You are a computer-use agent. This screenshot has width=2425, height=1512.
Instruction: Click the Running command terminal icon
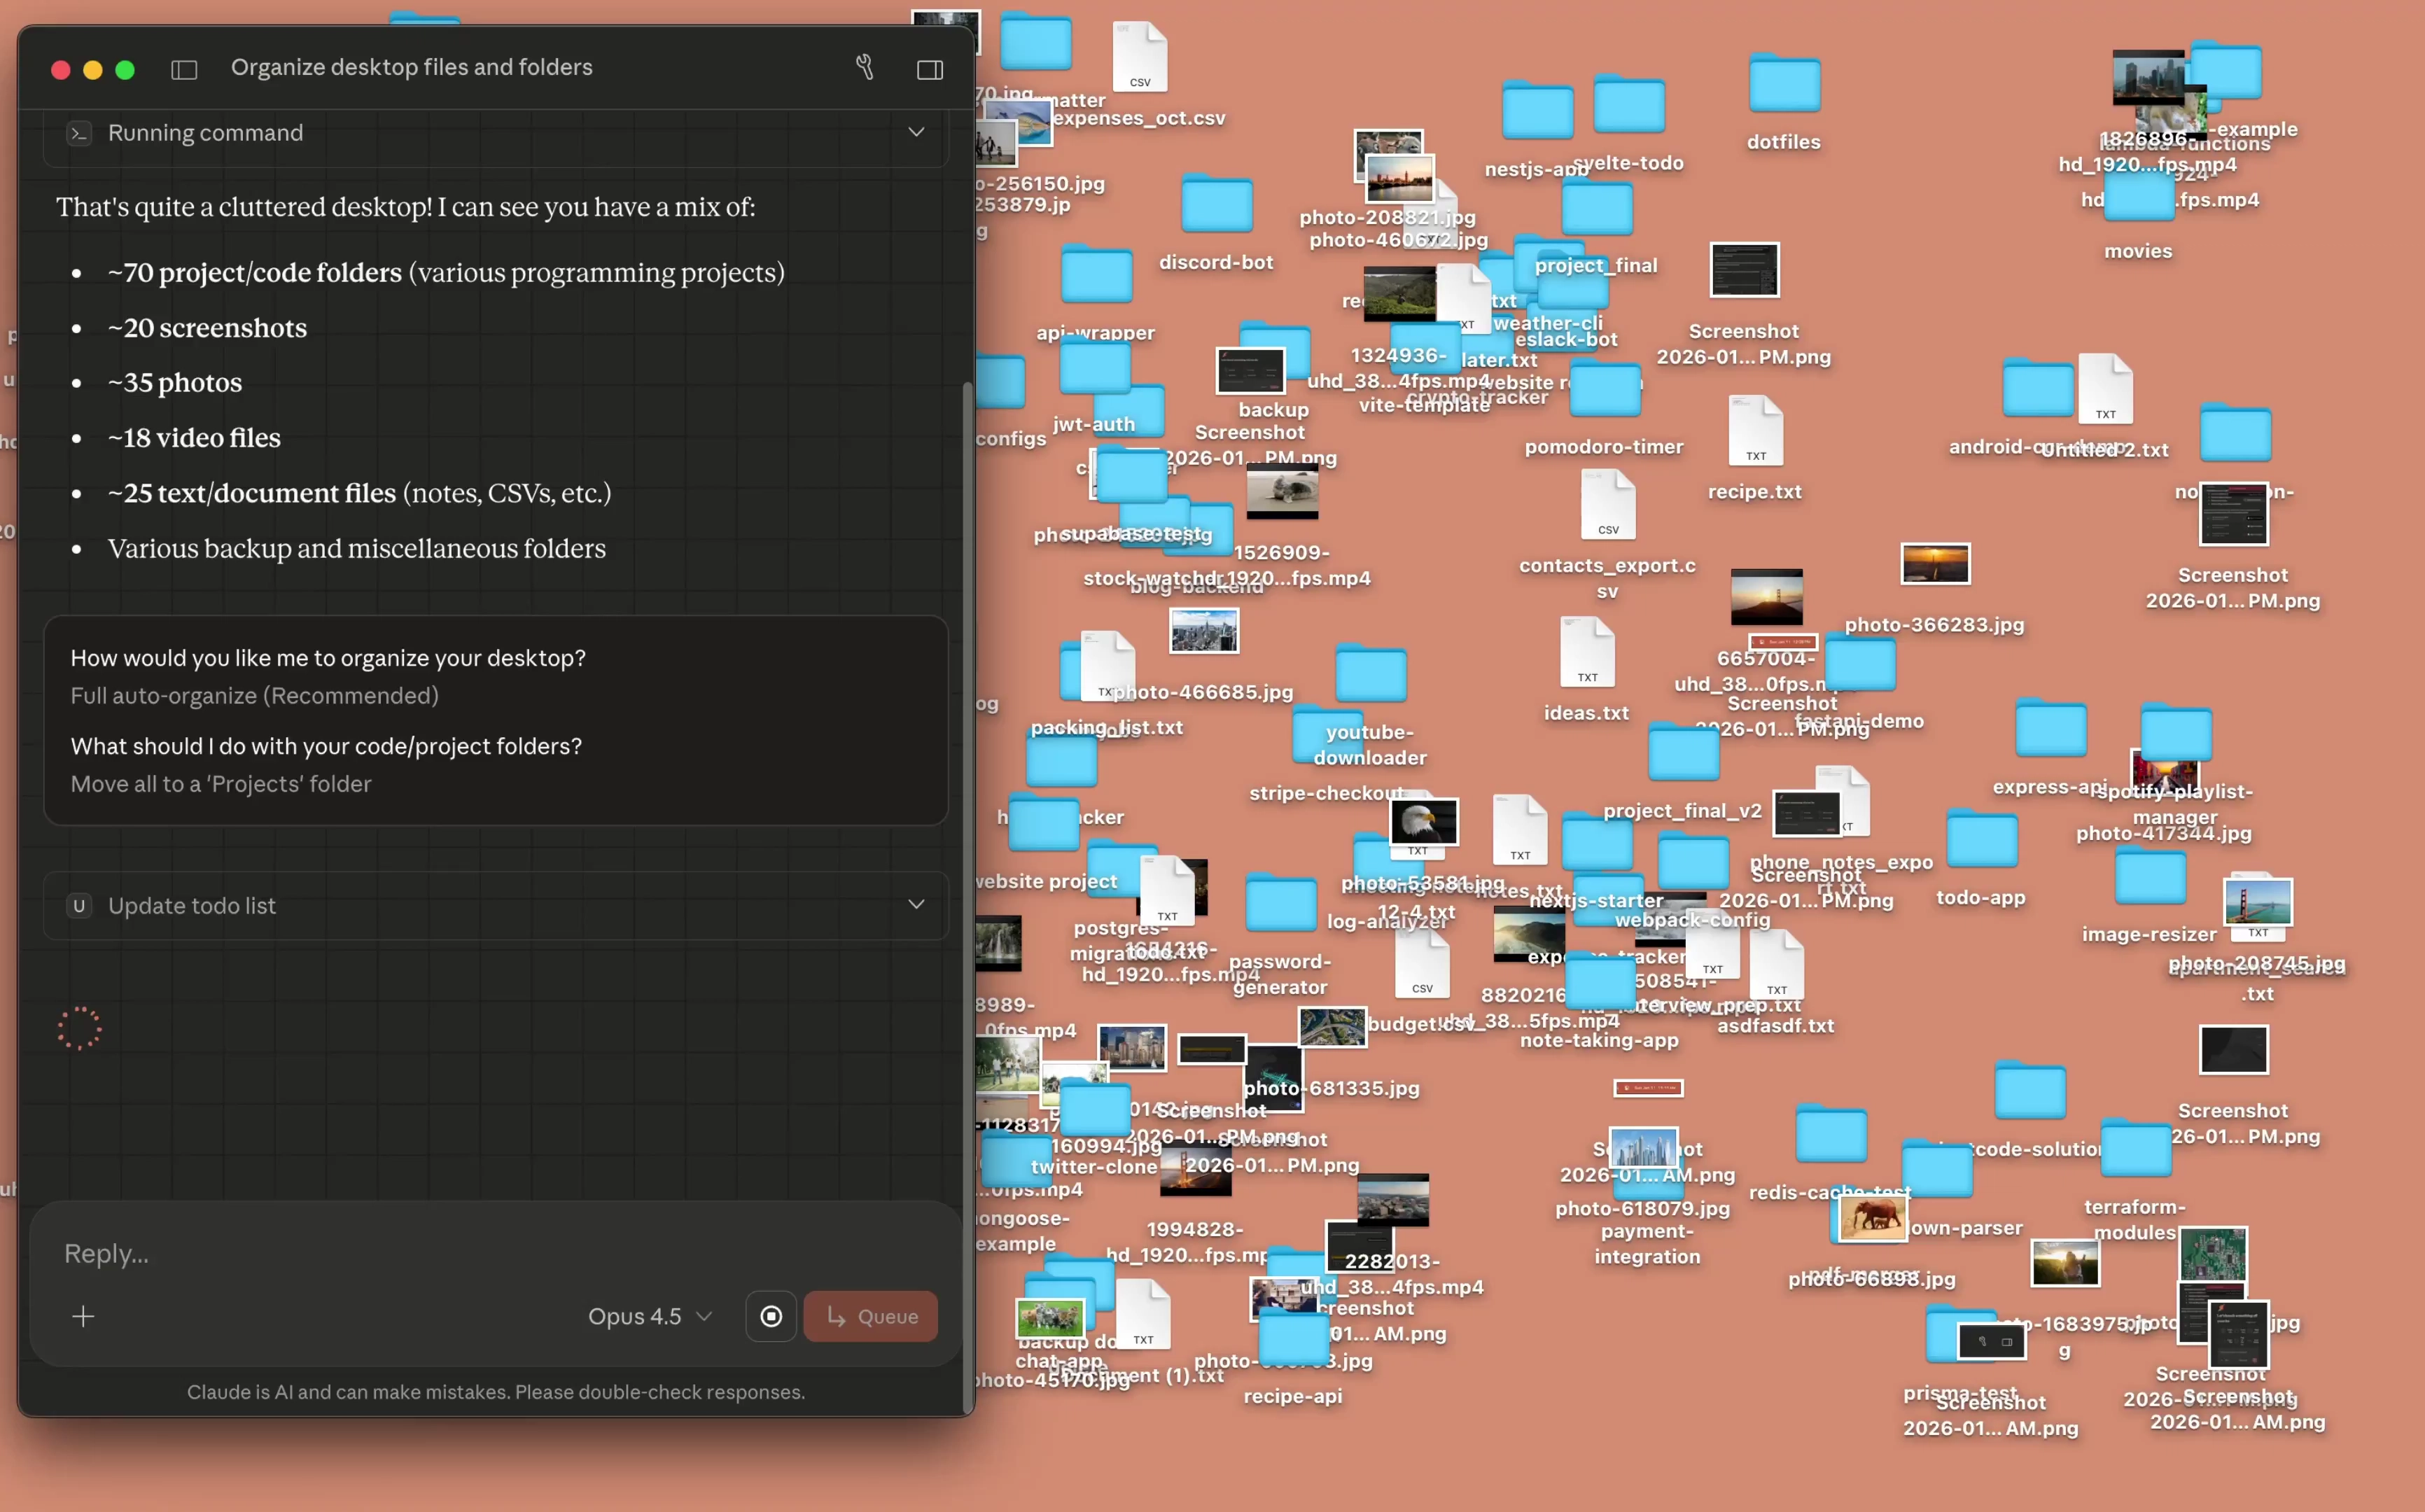coord(79,133)
